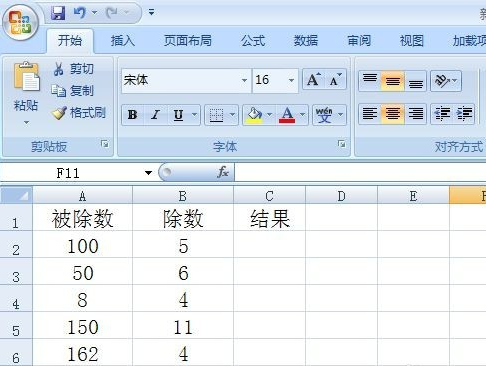Open font color dropdown arrow
Screen dimensions: 490x366
point(303,115)
